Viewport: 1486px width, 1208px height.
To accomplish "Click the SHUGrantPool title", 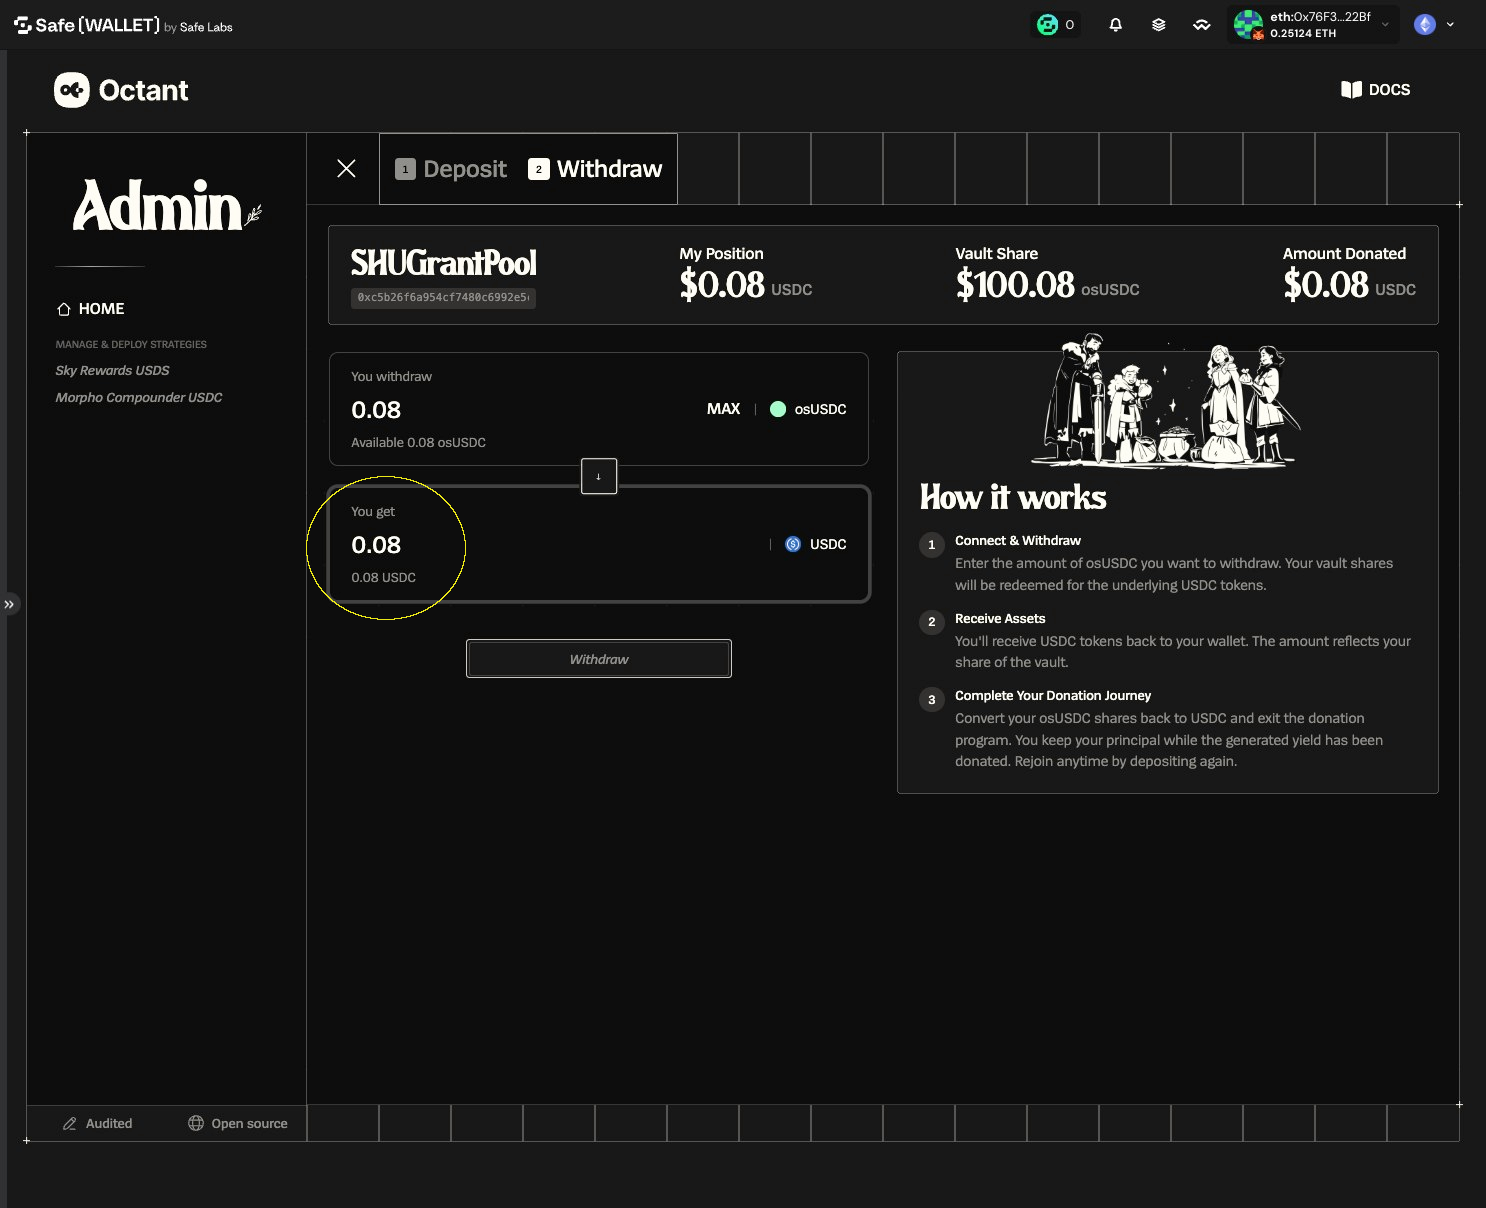I will 443,263.
